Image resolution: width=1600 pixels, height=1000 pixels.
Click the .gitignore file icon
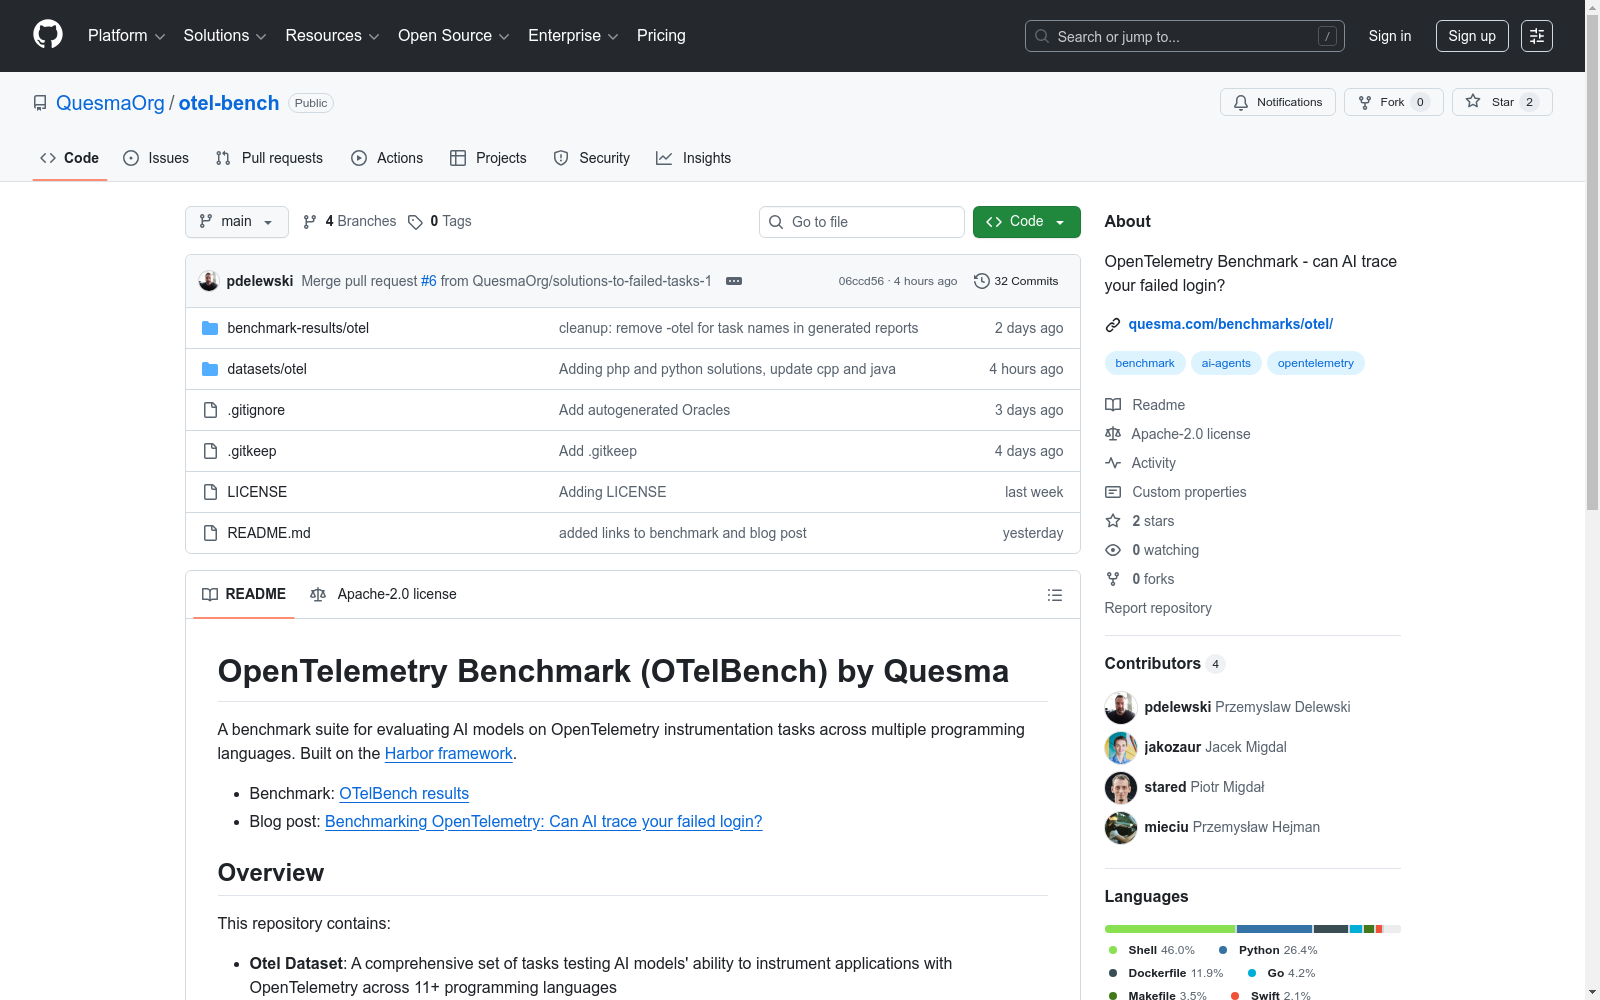point(210,410)
